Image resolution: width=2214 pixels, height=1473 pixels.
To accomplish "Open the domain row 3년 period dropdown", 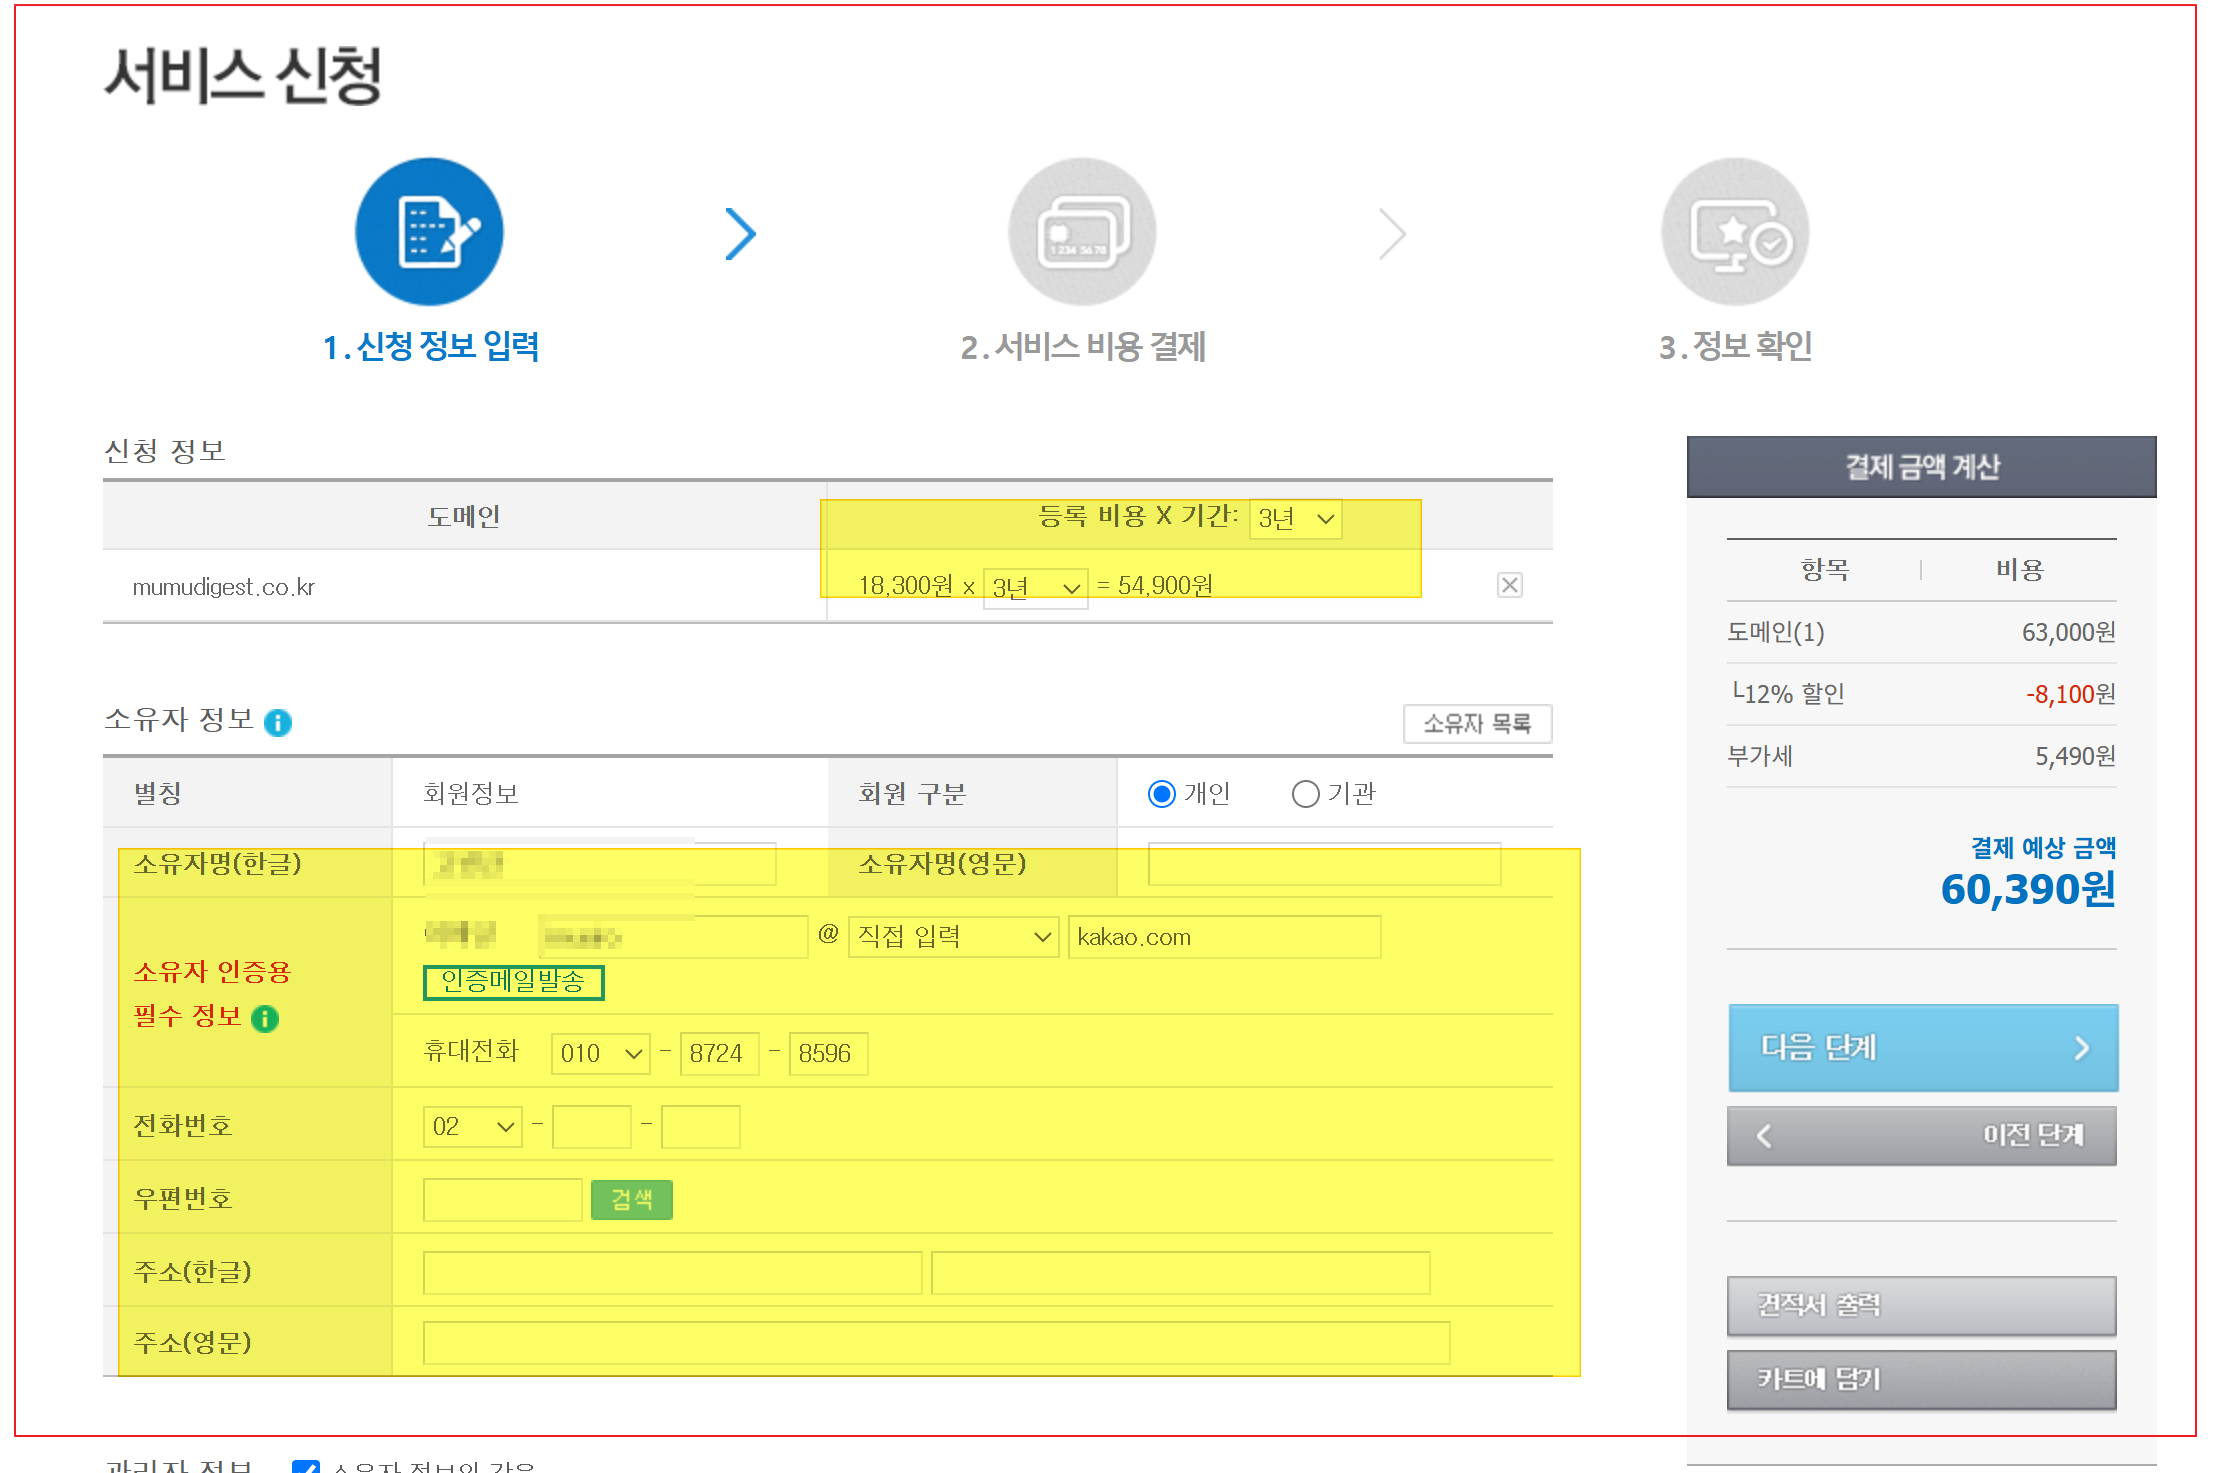I will (x=1035, y=587).
